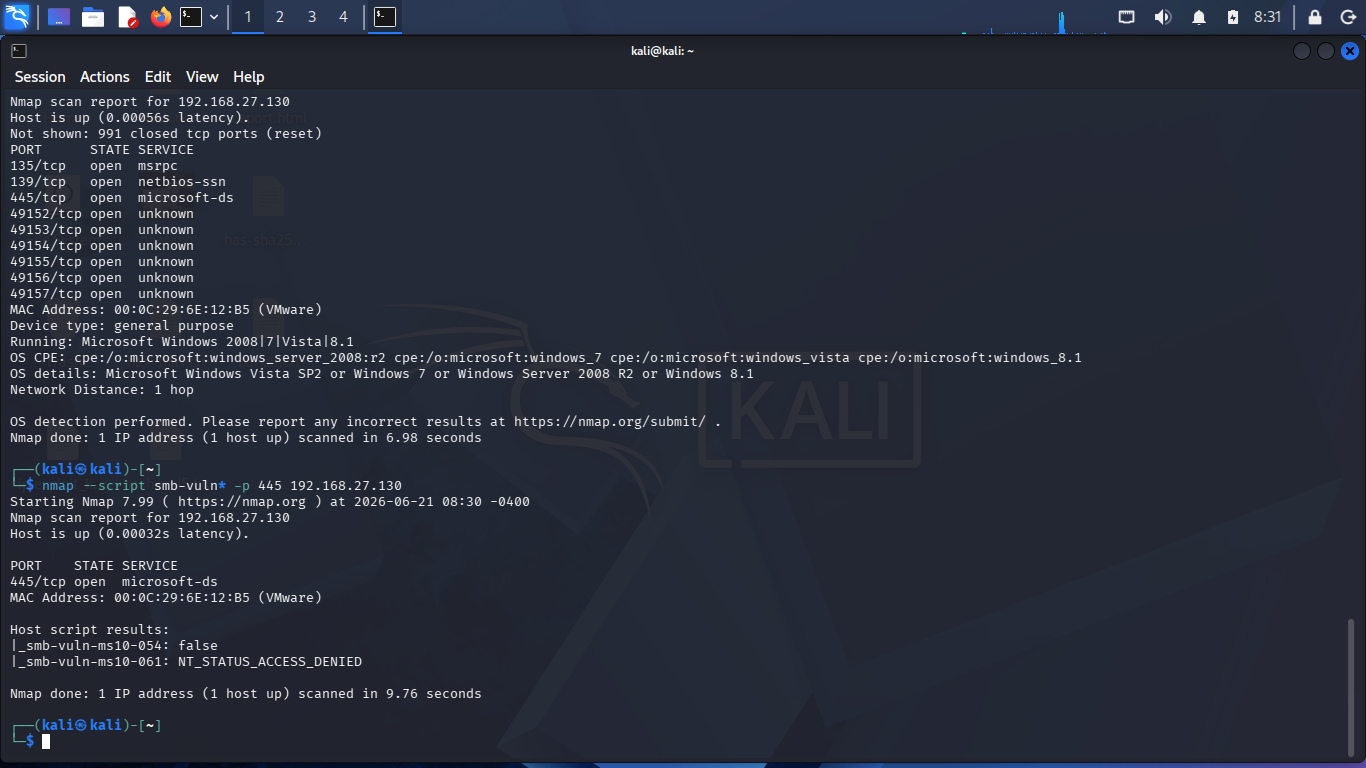Screen dimensions: 1366x768
Task: Click the 'NT_STATUS_ACCESS_DENIED' result text
Action: click(x=270, y=661)
